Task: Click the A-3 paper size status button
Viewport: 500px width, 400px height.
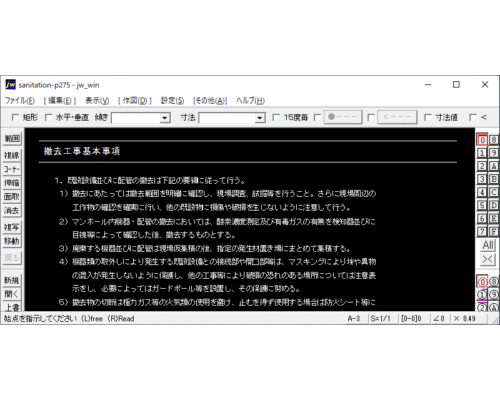Action: pyautogui.click(x=354, y=319)
